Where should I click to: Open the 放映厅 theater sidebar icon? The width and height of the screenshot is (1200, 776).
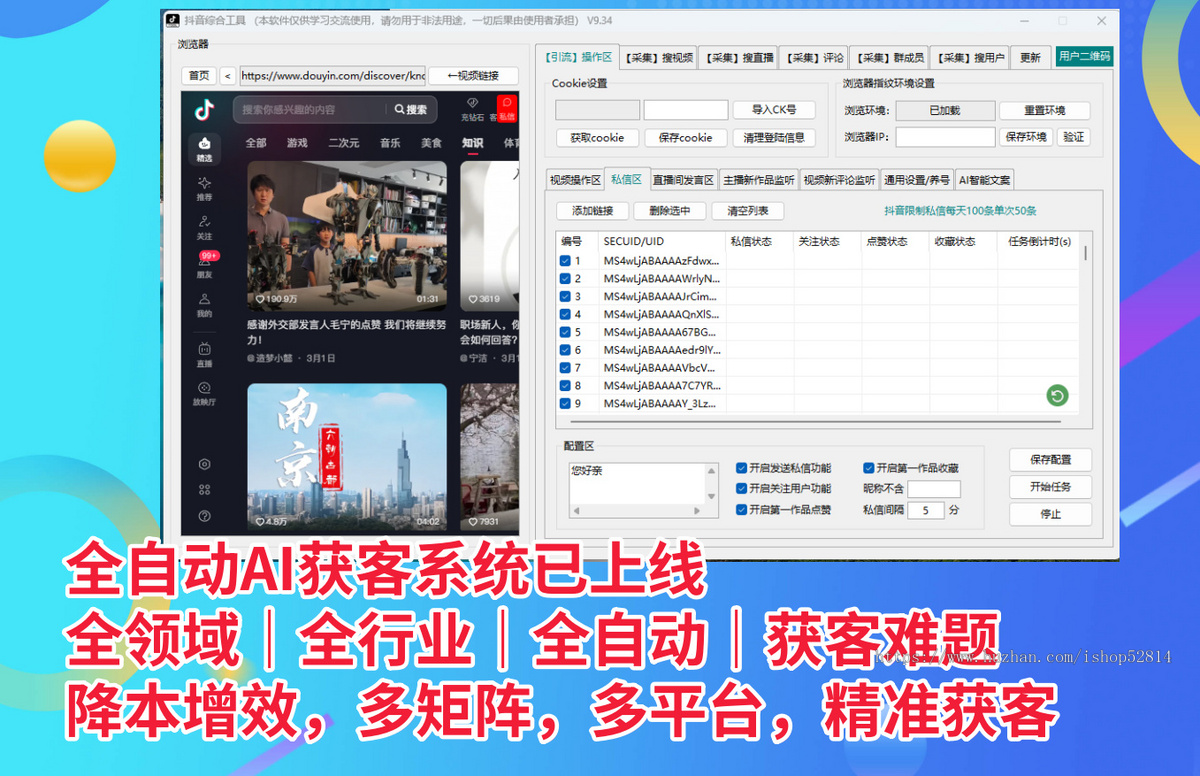pyautogui.click(x=204, y=393)
